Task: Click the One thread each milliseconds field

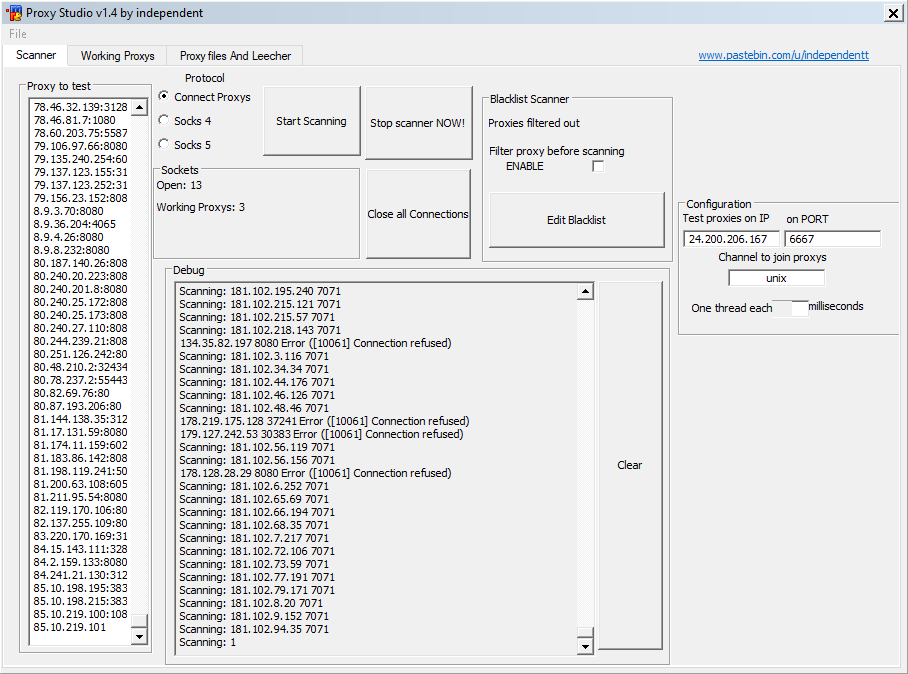Action: click(790, 308)
